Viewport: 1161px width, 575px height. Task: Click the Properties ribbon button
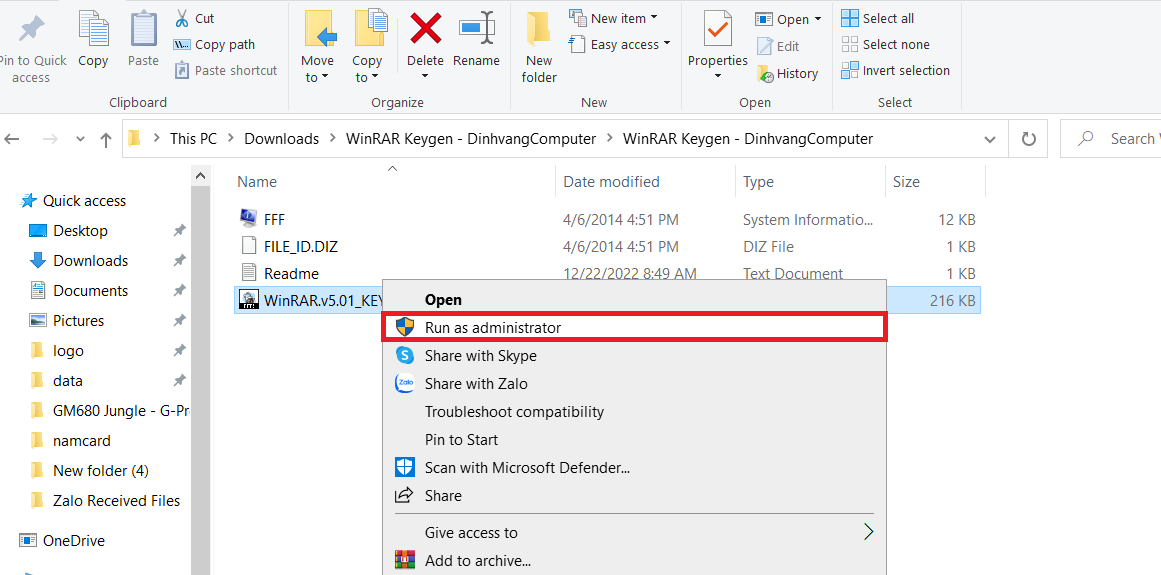click(x=717, y=37)
